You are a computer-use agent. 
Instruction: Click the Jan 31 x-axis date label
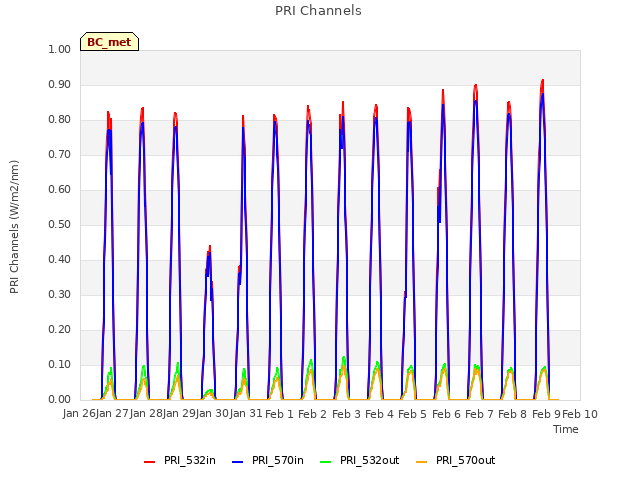click(246, 414)
